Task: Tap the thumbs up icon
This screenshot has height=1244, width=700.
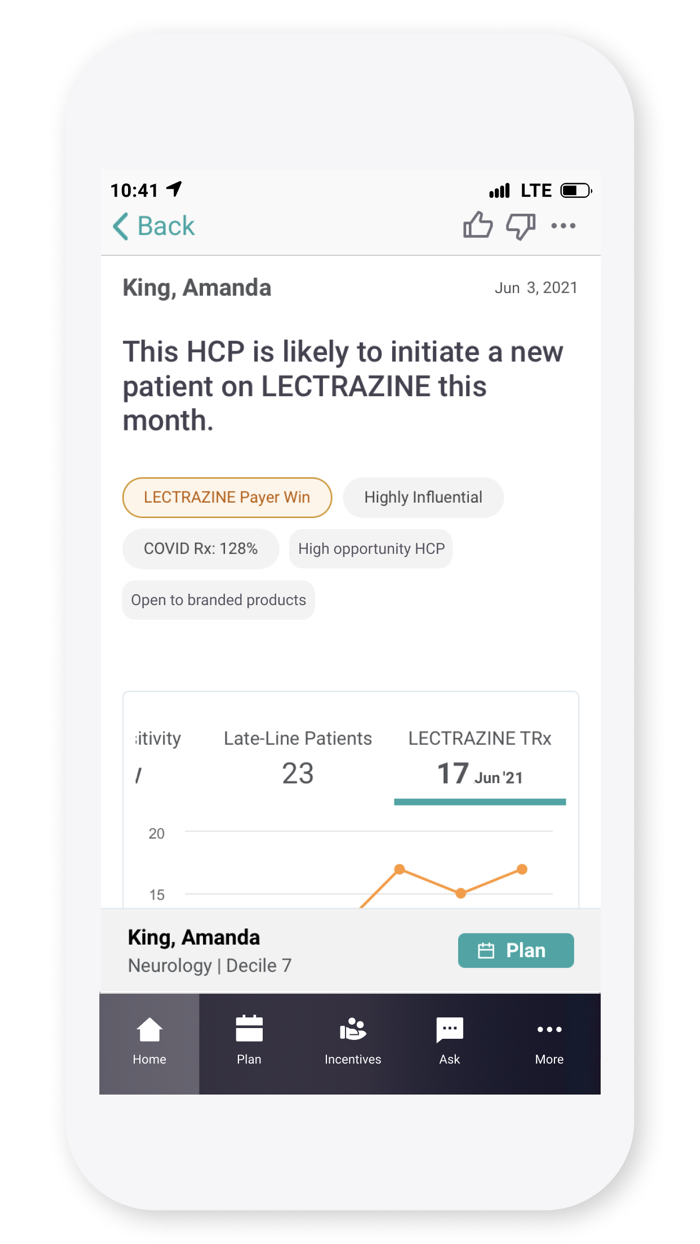Action: pos(478,226)
